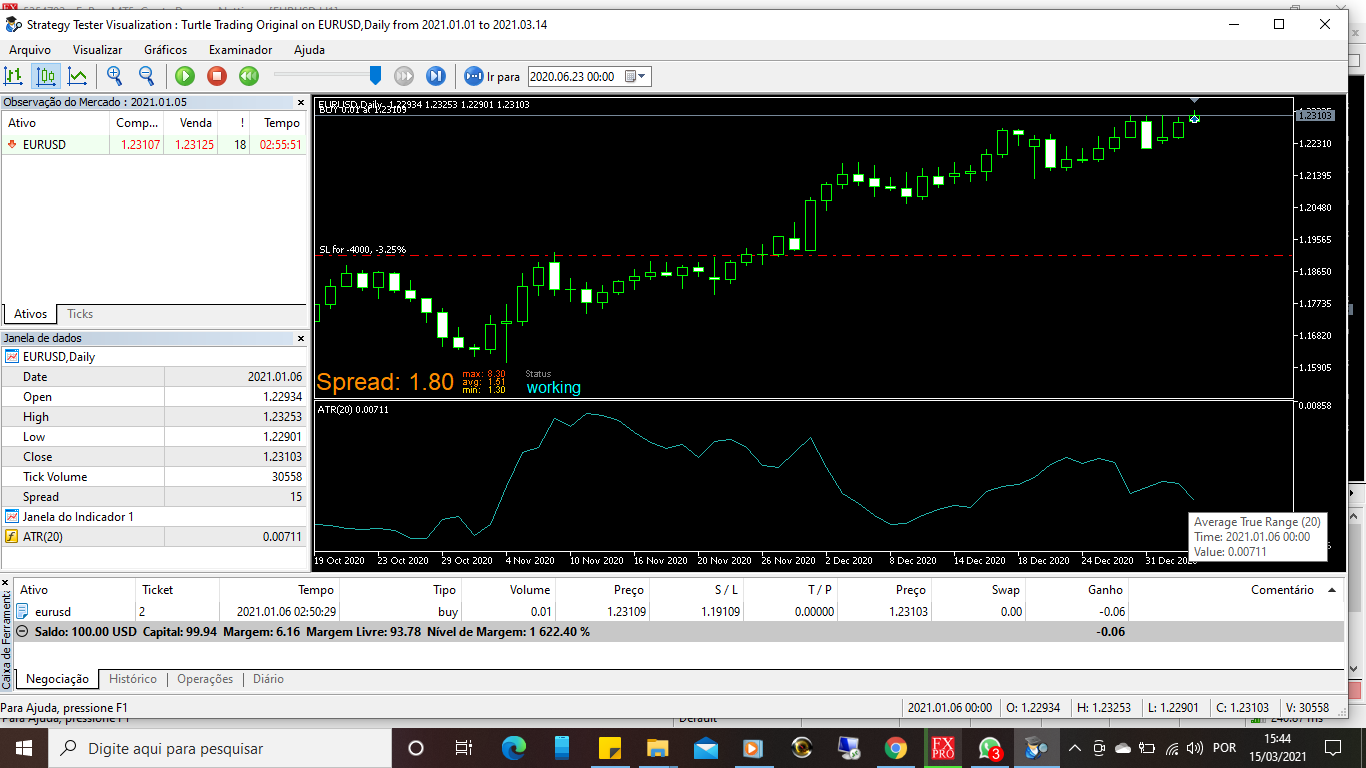Select the Negociação tab
1366x768 pixels.
point(57,679)
